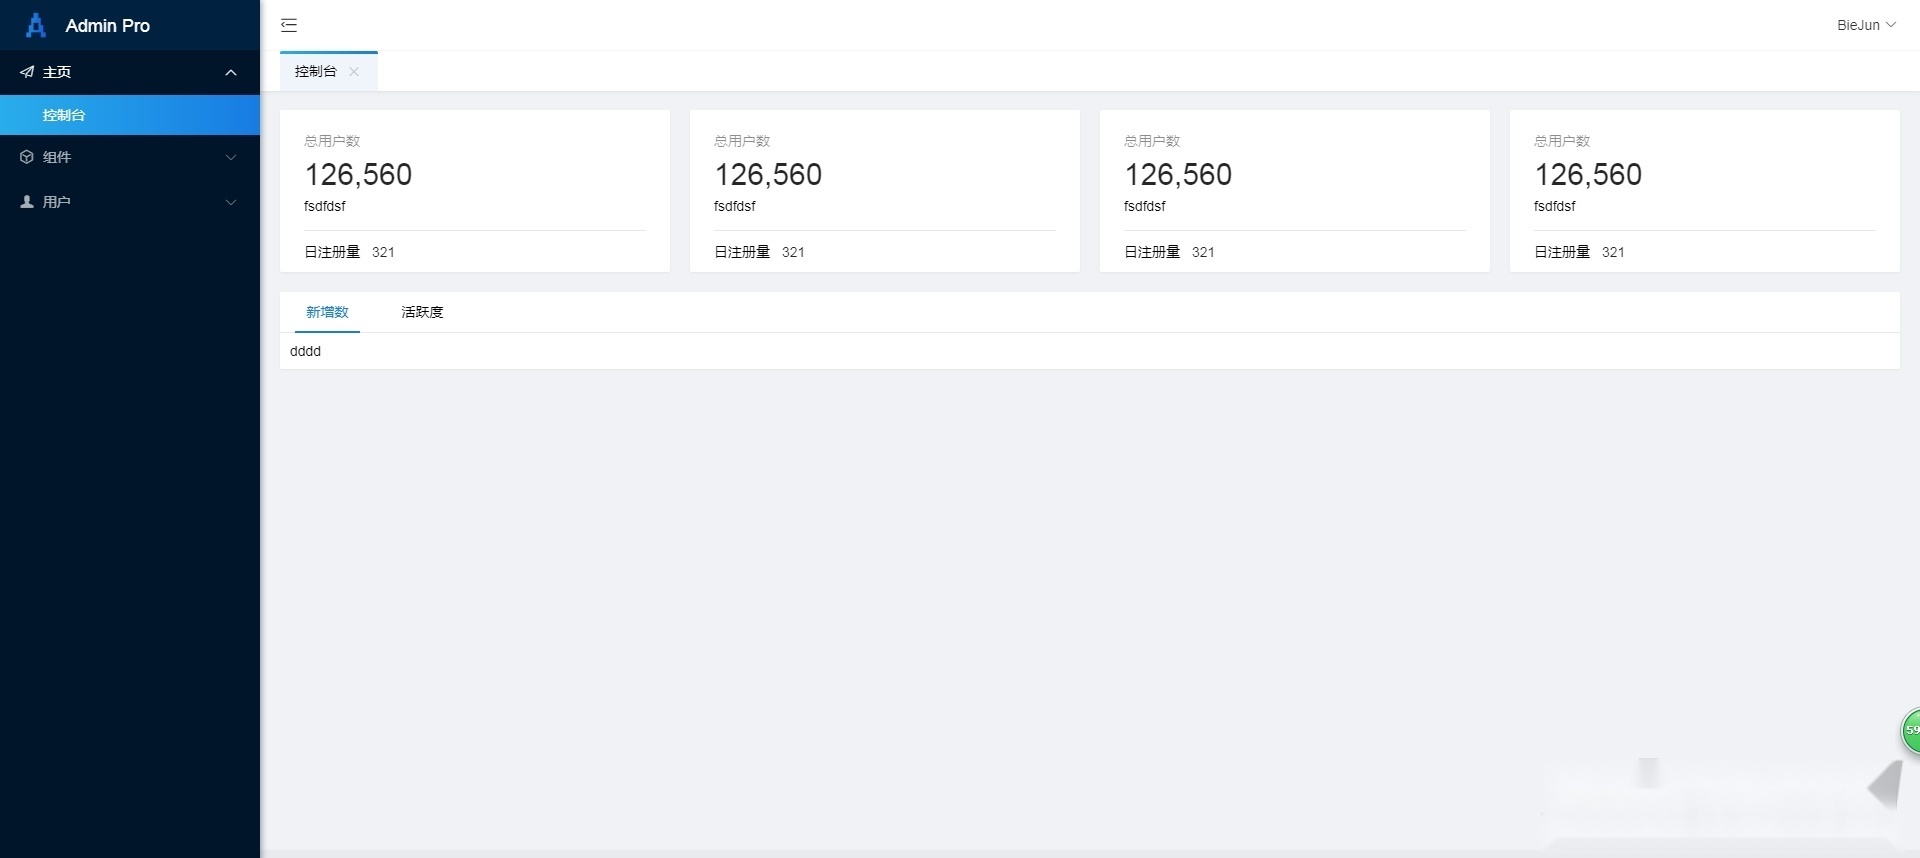This screenshot has height=858, width=1920.
Task: Click the Admin Pro logo icon
Action: pos(36,25)
